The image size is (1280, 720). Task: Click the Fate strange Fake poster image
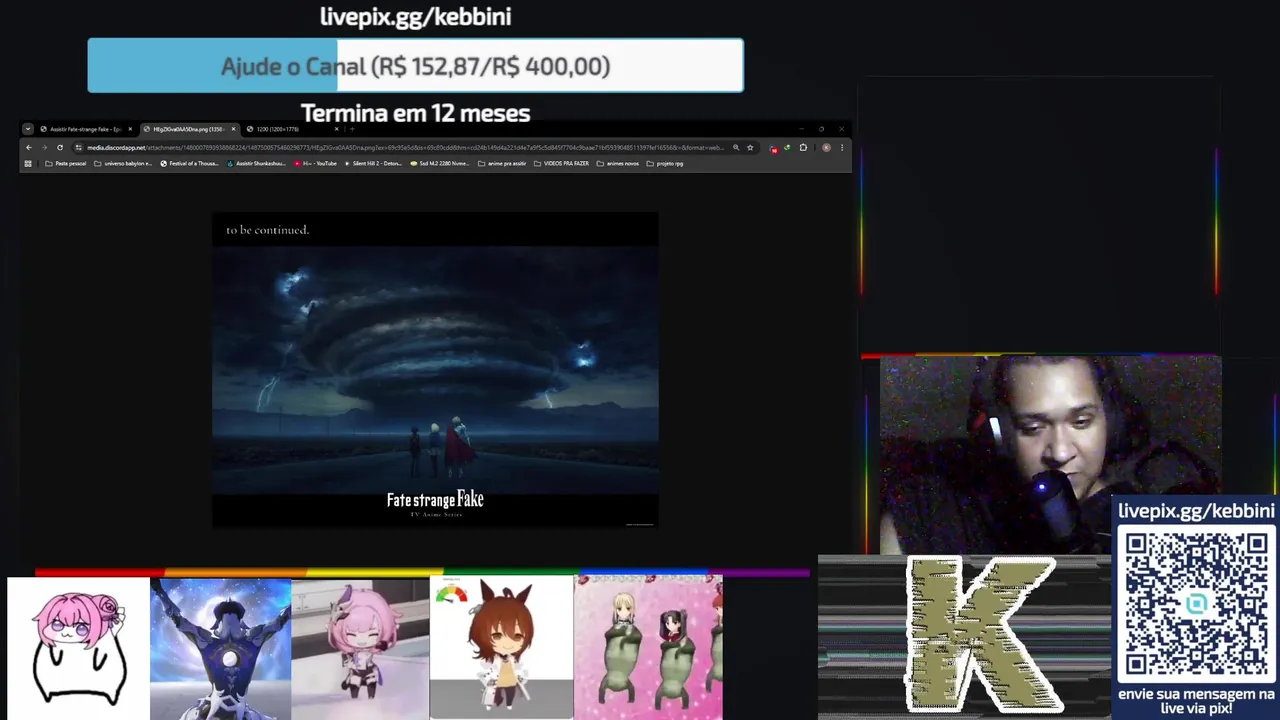[x=435, y=370]
